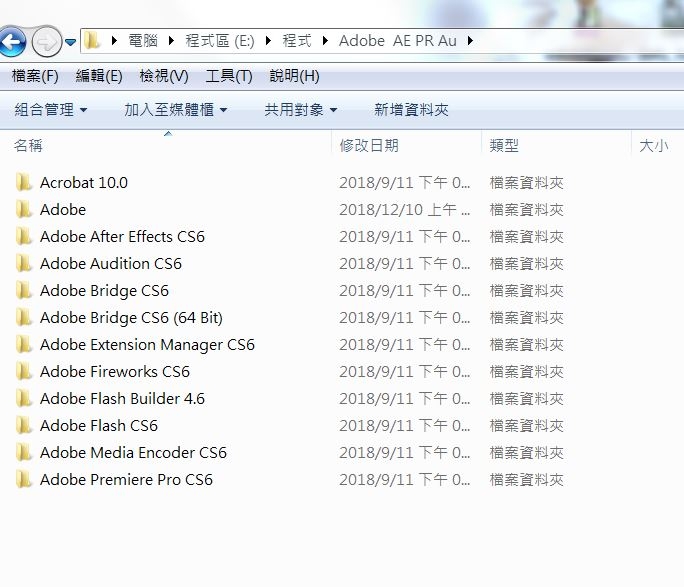Viewport: 684px width, 587px height.
Task: Click the Acrobat 10.0 folder icon
Action: (x=24, y=182)
